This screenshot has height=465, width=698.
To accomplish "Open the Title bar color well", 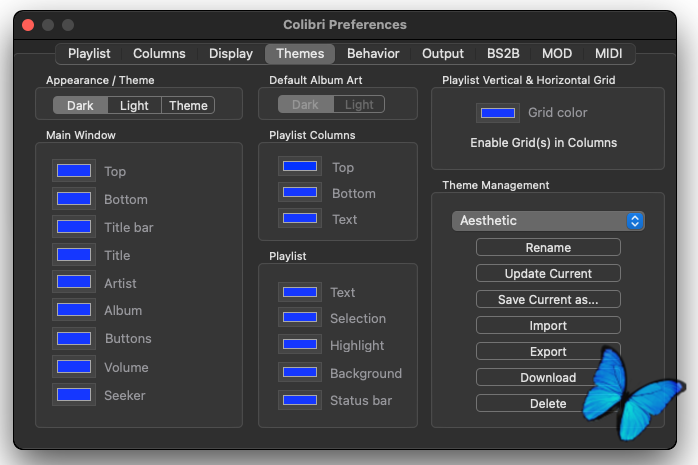I will click(74, 227).
